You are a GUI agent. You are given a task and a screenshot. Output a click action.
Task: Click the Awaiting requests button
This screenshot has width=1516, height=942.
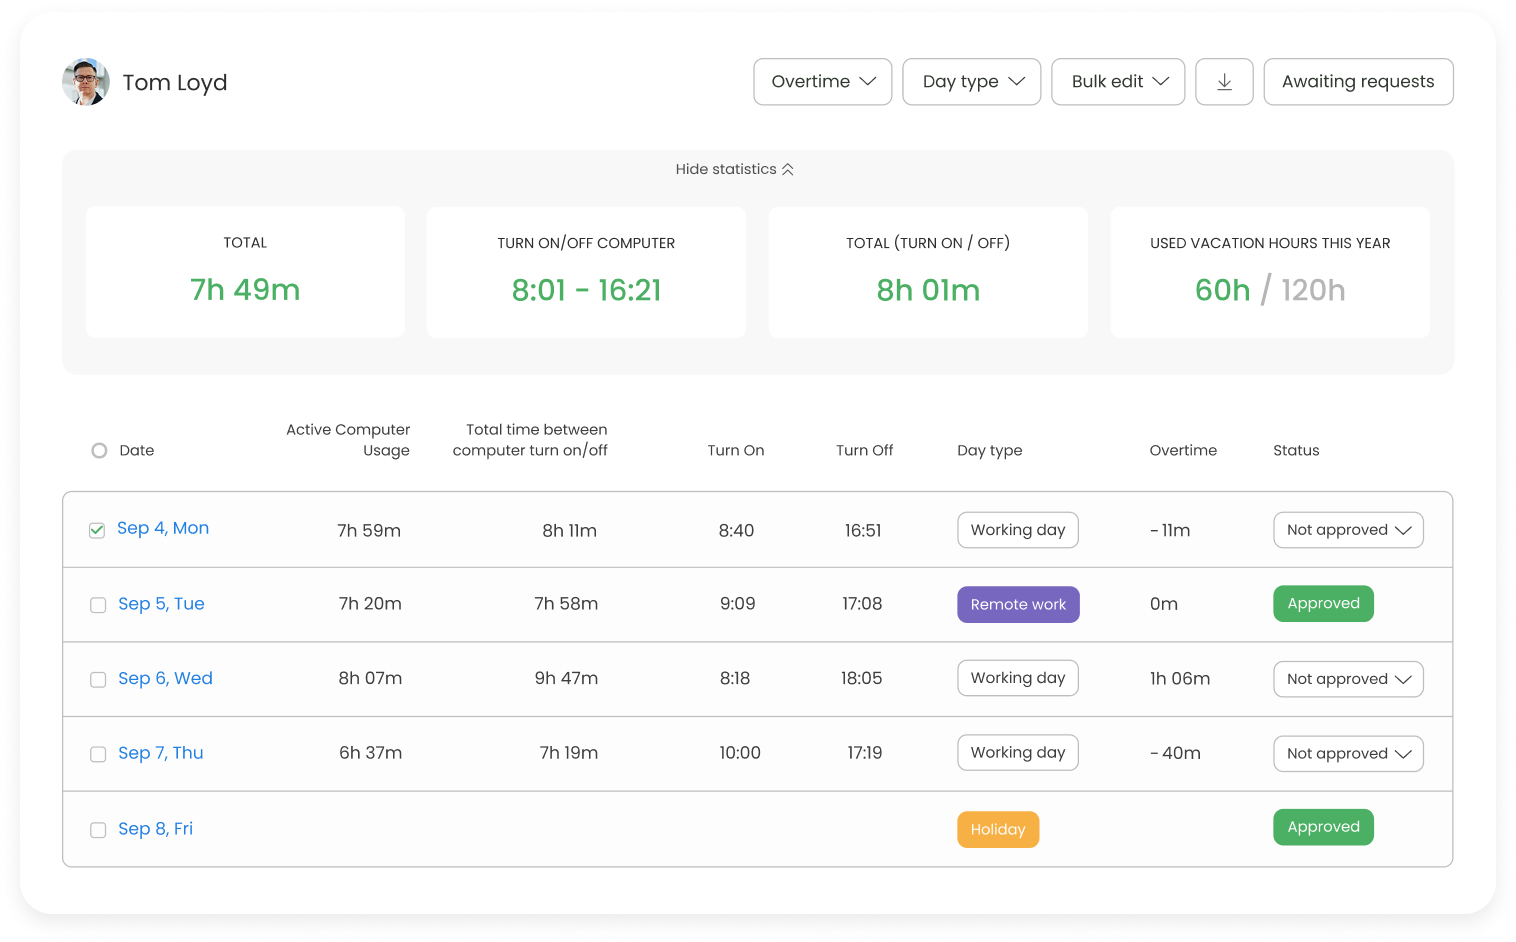click(1357, 82)
